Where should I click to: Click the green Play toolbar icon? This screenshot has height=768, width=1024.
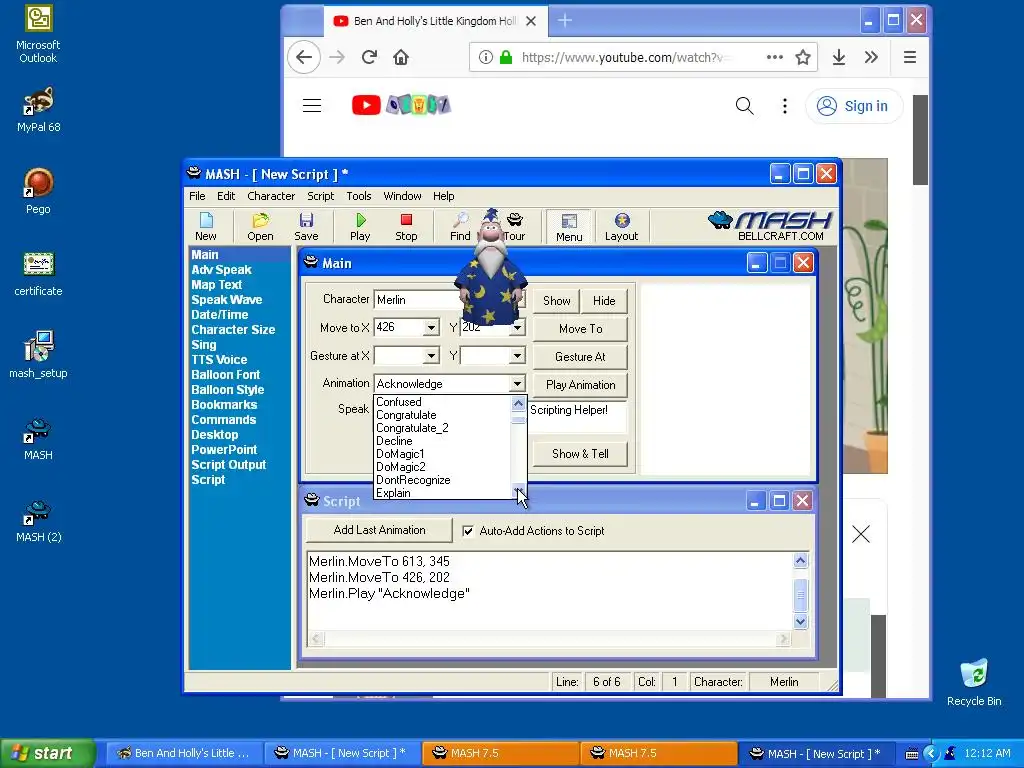[360, 226]
